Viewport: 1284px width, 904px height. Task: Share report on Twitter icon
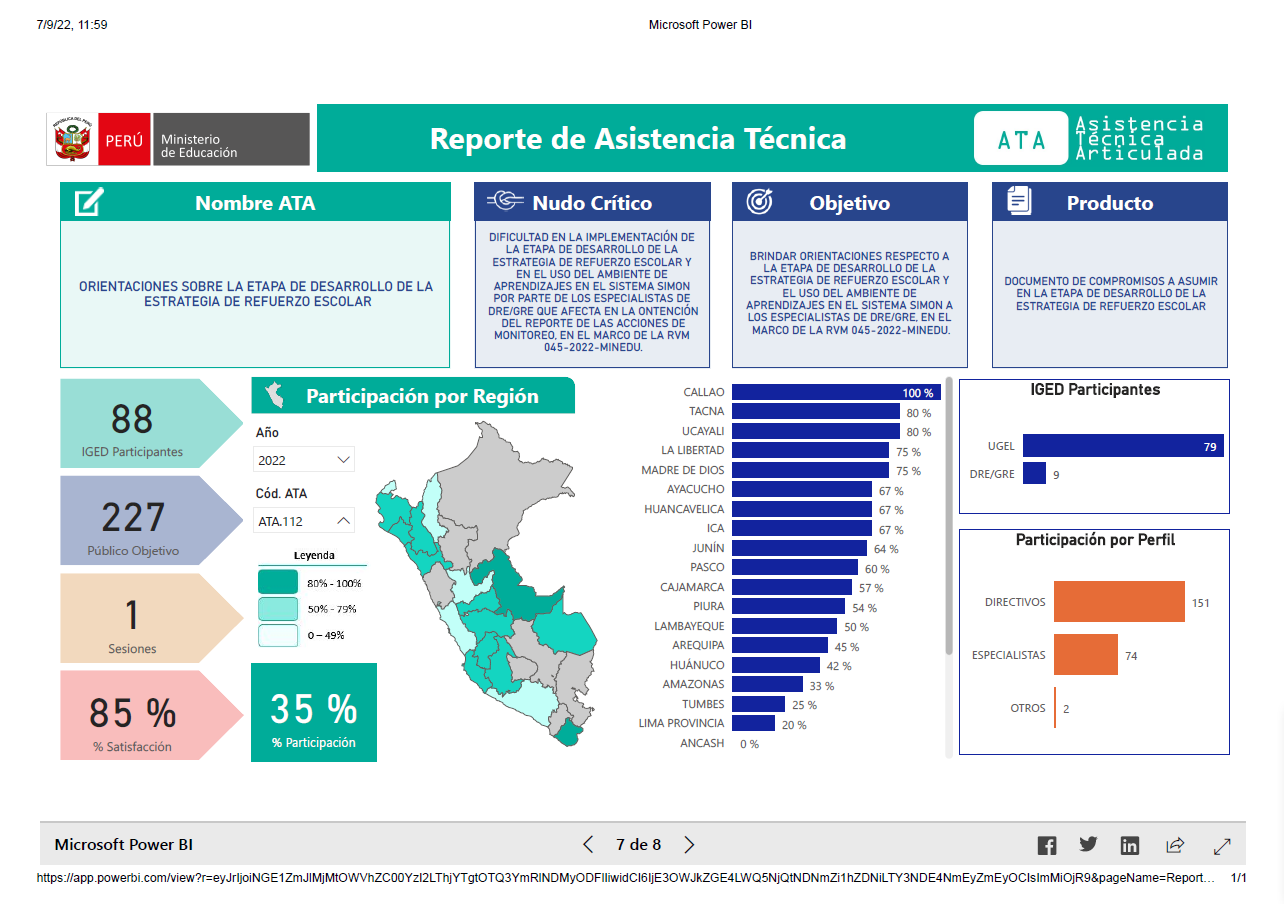1088,845
